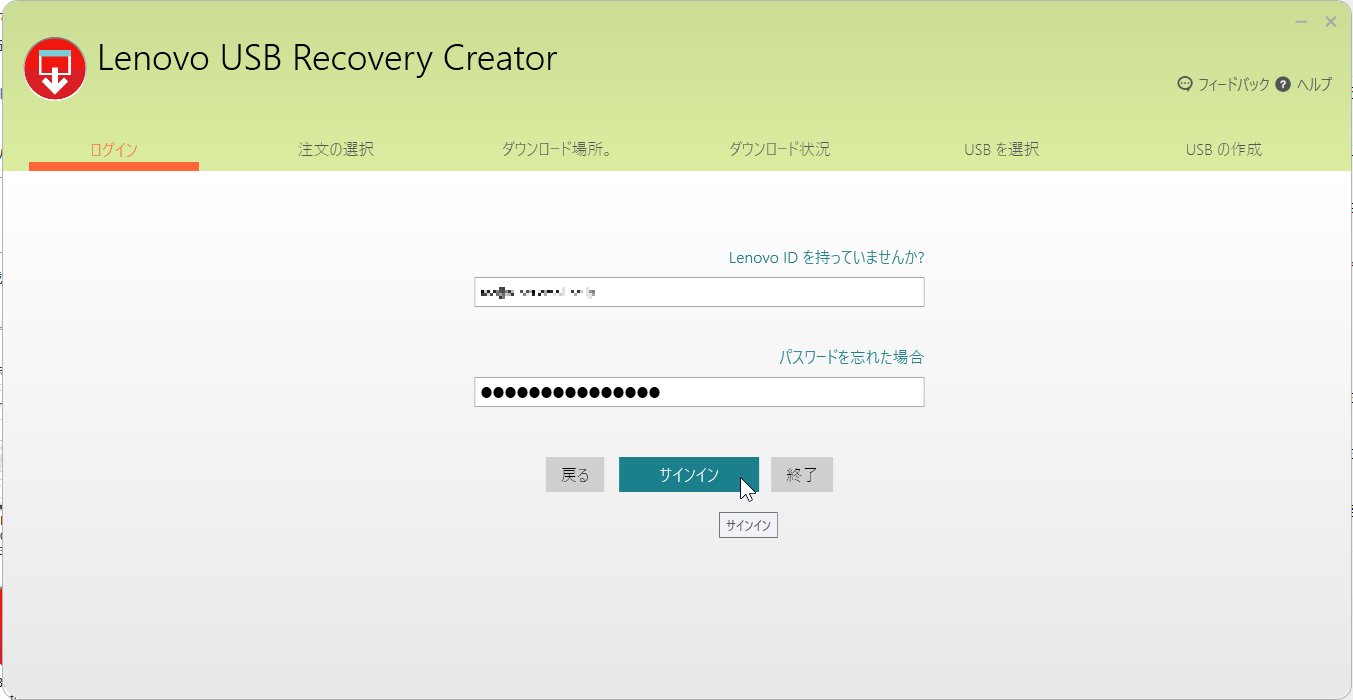
Task: Go to the ダウンロード場所。 tab
Action: pos(557,150)
